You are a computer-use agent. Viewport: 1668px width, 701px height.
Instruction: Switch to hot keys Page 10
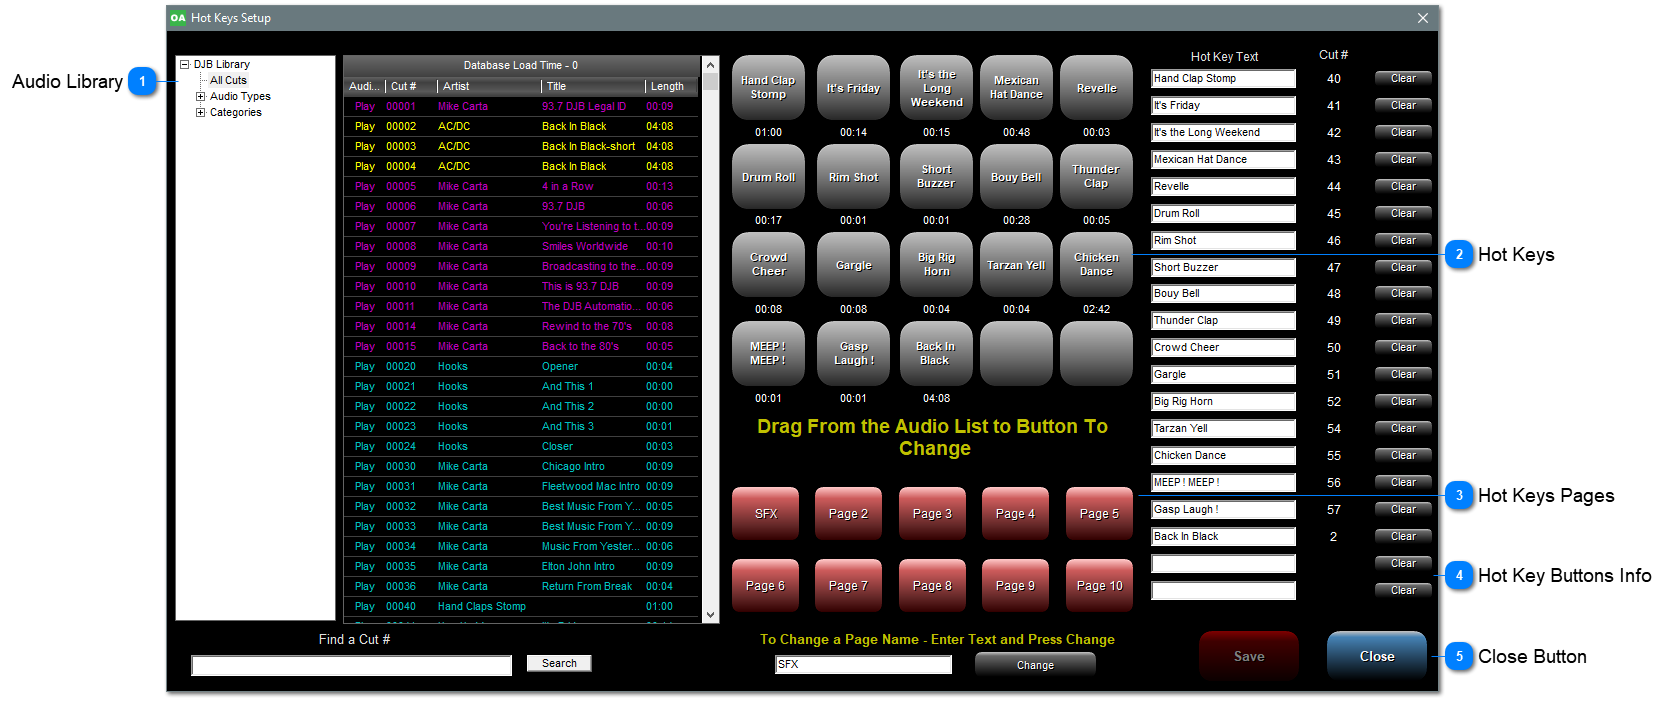1099,585
